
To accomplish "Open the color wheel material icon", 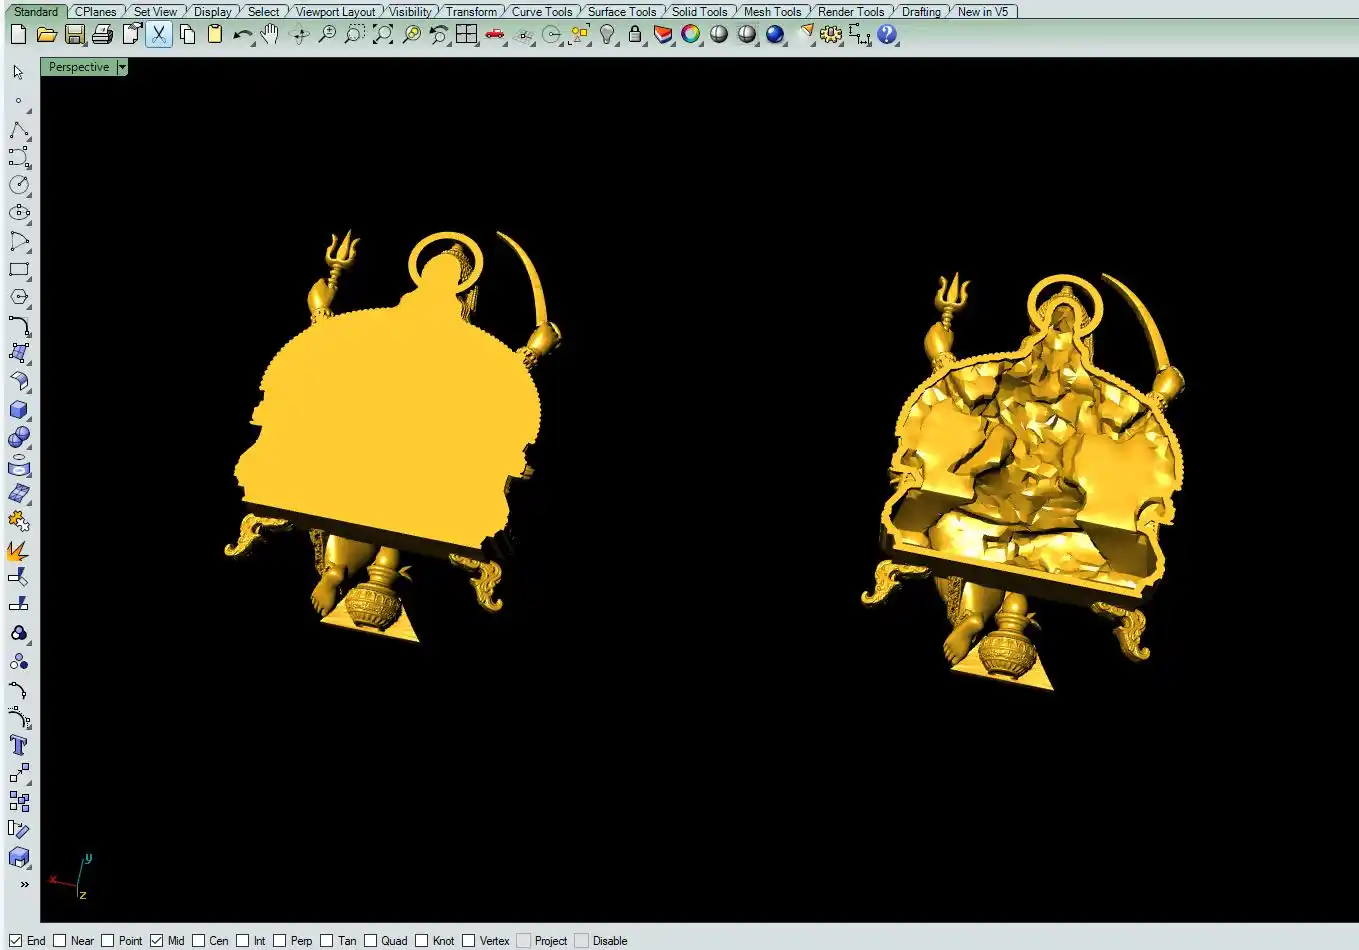I will [691, 35].
